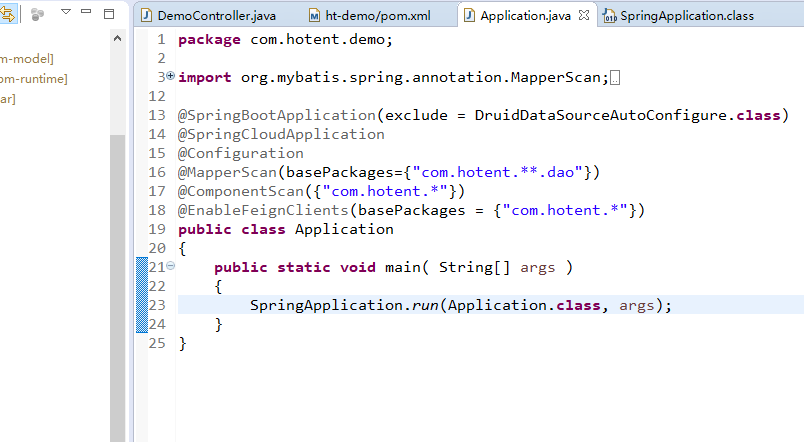Click line number 13 in gutter
Screen dimensions: 804x442
pos(157,115)
